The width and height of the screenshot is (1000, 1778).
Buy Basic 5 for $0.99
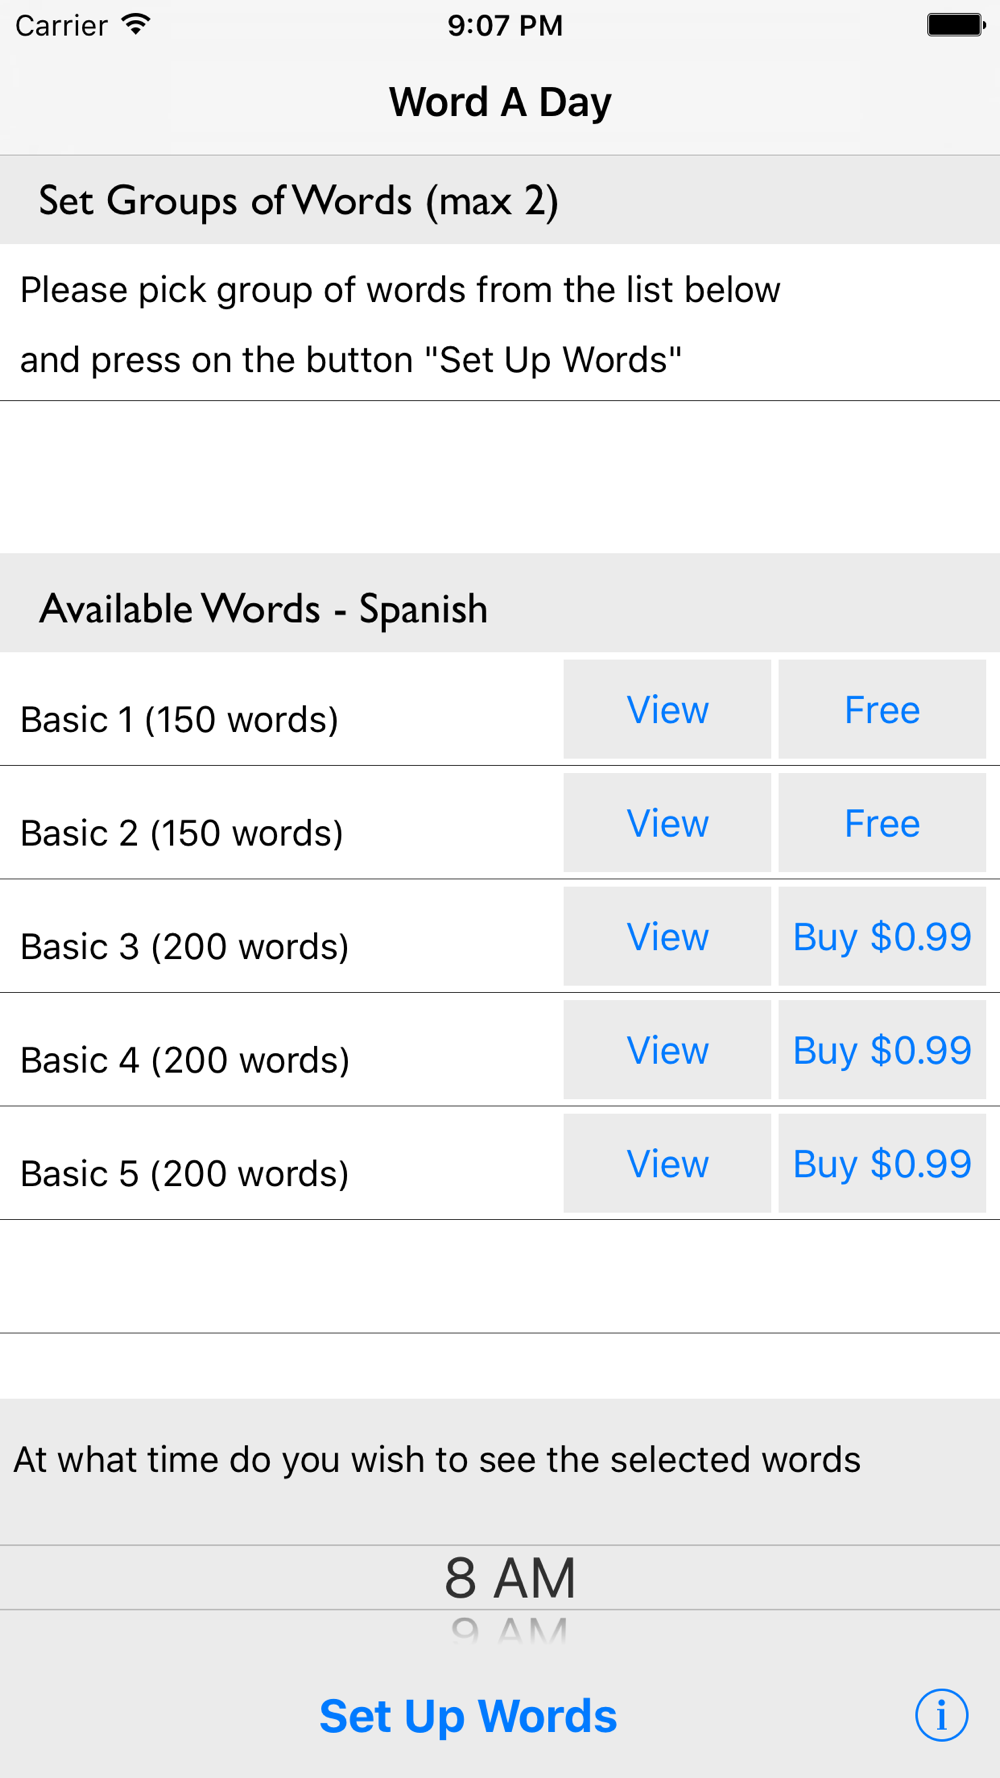[x=881, y=1164]
